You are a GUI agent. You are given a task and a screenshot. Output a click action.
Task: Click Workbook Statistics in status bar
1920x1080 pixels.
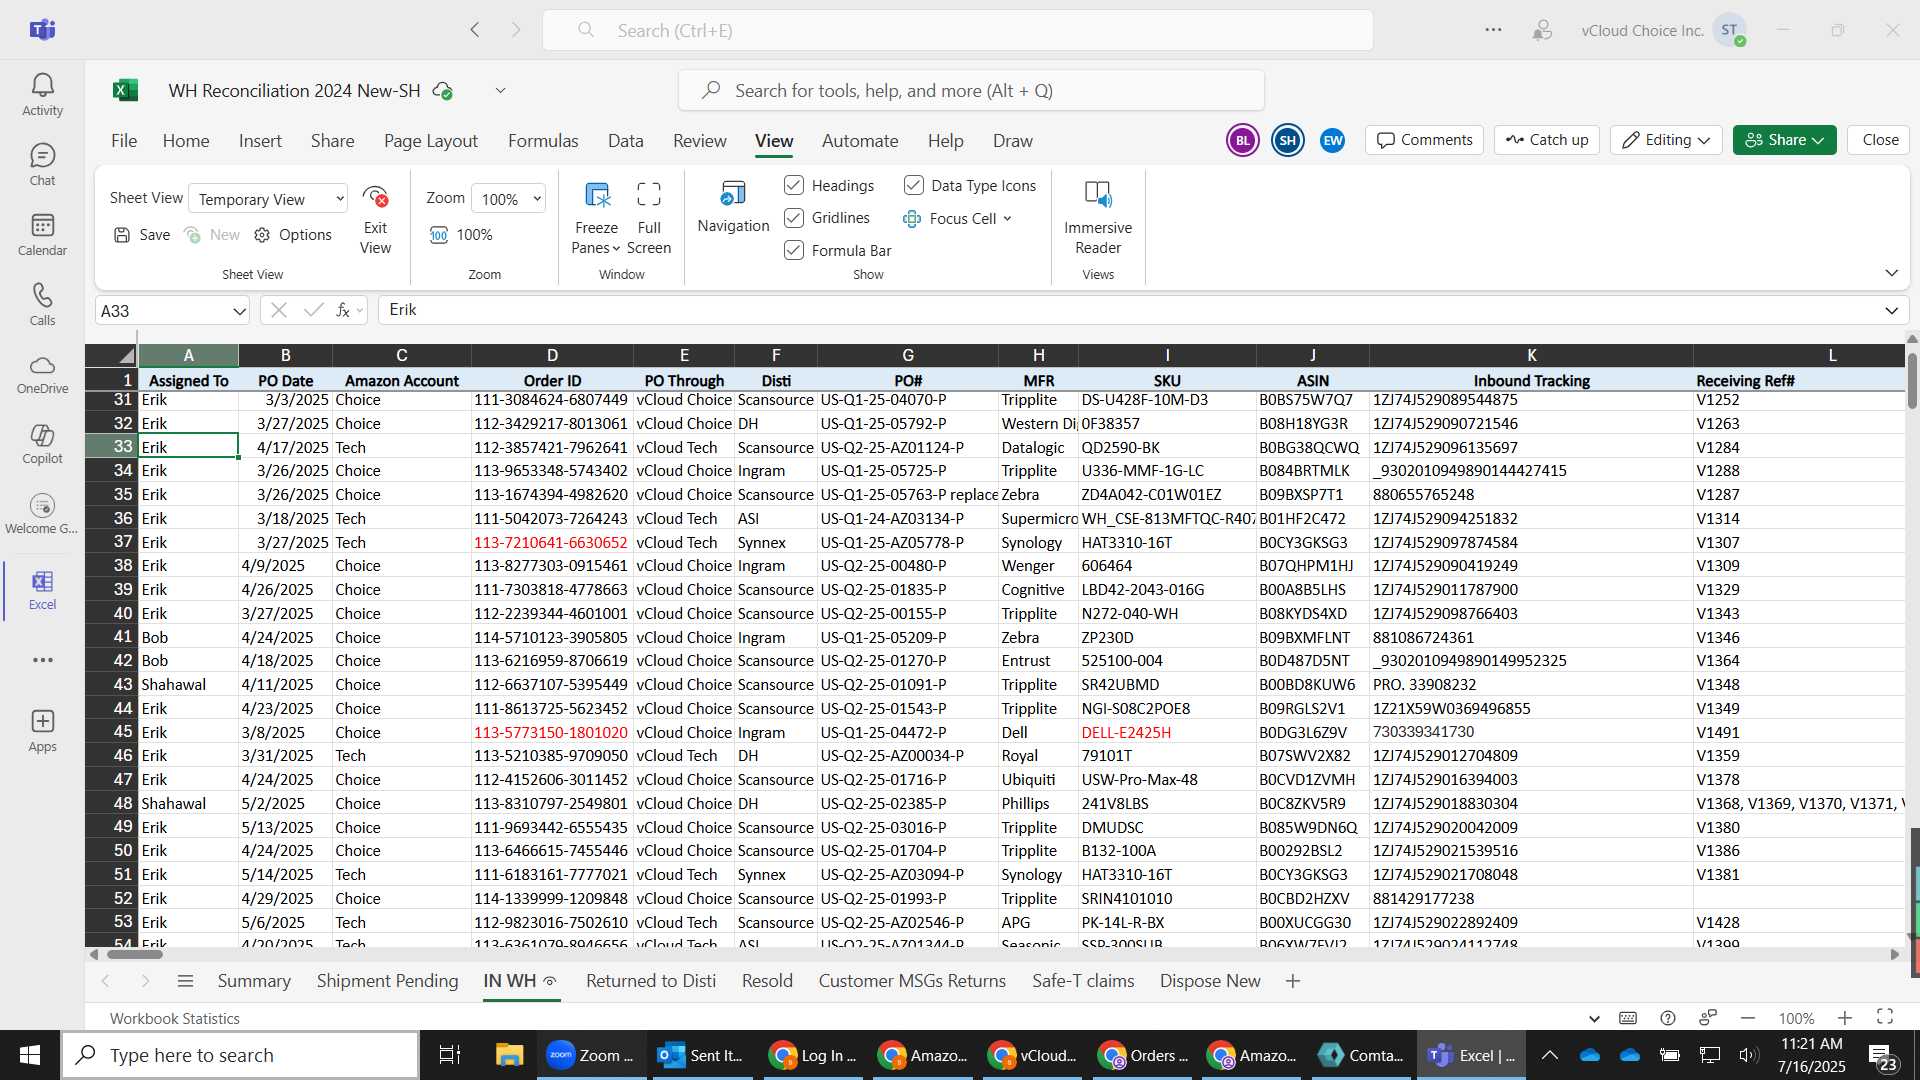click(175, 1018)
